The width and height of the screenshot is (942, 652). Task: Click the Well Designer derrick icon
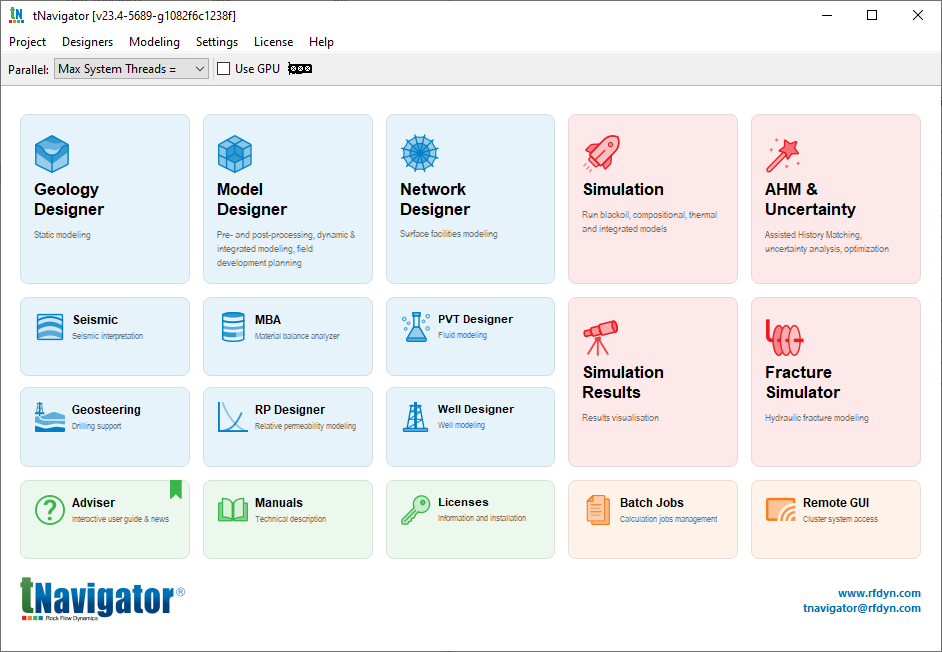pyautogui.click(x=415, y=416)
